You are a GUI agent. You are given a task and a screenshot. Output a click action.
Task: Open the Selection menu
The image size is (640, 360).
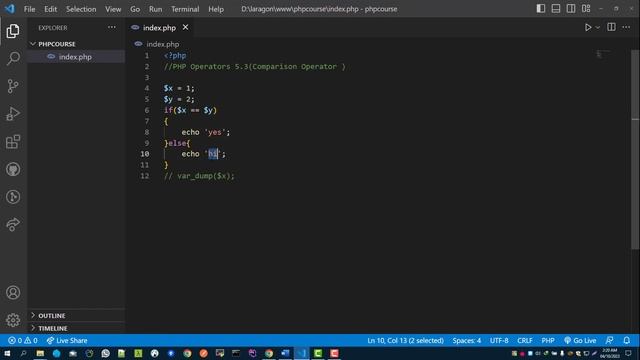click(x=81, y=9)
